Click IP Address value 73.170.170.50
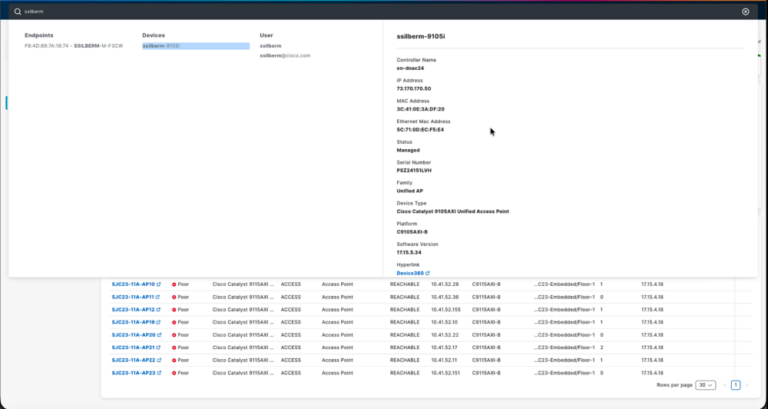Viewport: 768px width, 409px height. click(x=414, y=89)
